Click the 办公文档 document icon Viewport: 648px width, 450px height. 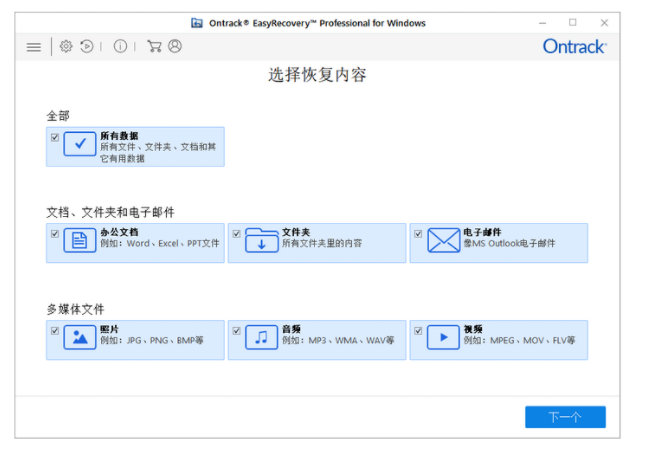point(80,241)
